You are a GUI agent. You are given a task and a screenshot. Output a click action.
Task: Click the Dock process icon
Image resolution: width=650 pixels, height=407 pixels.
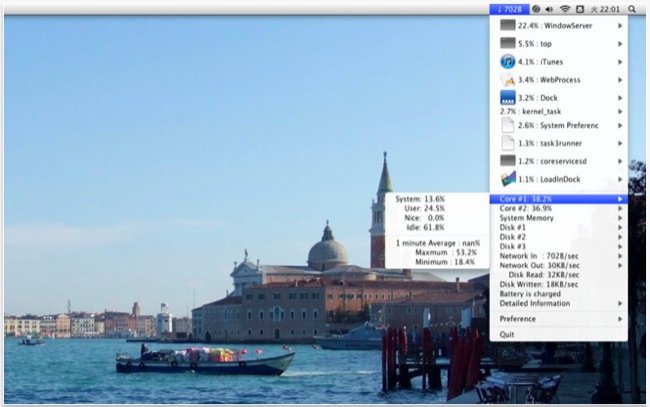(507, 98)
